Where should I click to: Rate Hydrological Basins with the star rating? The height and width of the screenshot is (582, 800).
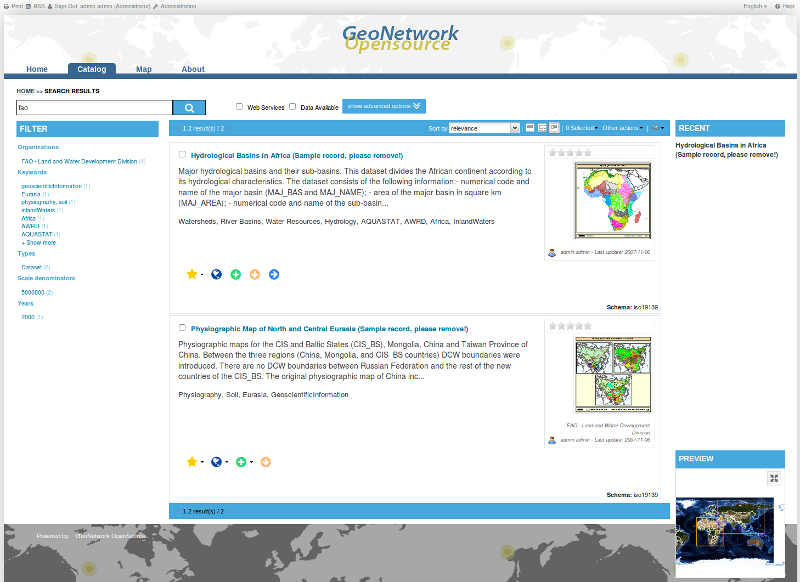(x=570, y=153)
